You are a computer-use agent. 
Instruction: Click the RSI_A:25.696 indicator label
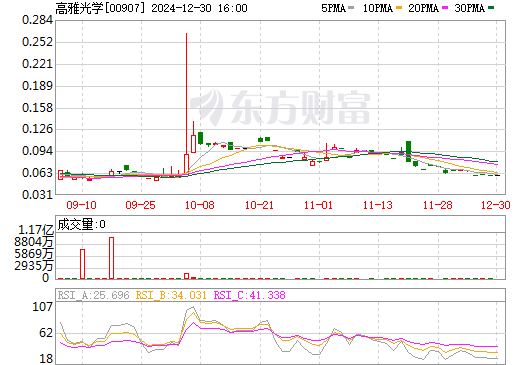[93, 295]
